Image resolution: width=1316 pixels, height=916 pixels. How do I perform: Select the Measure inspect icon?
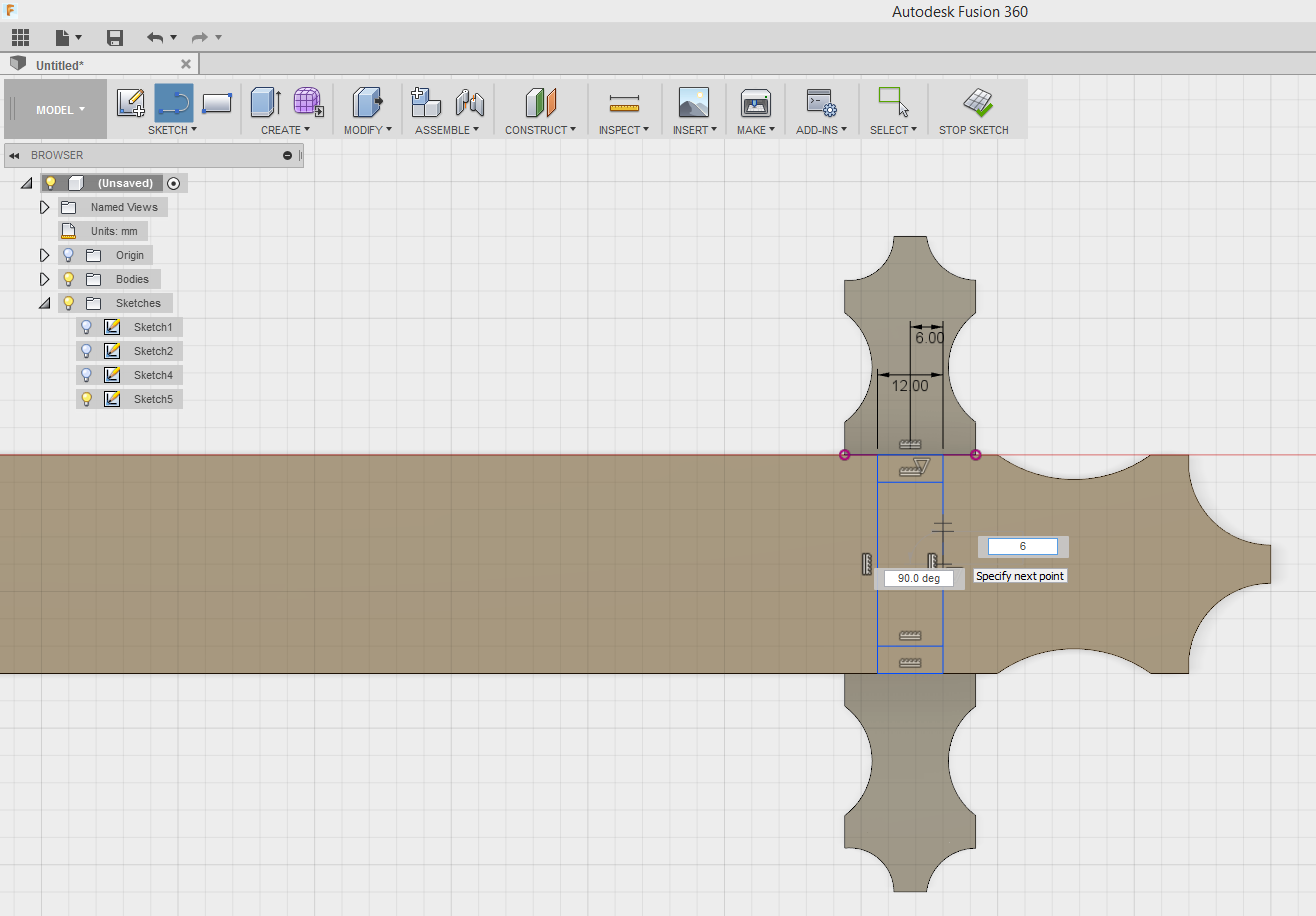(x=624, y=103)
